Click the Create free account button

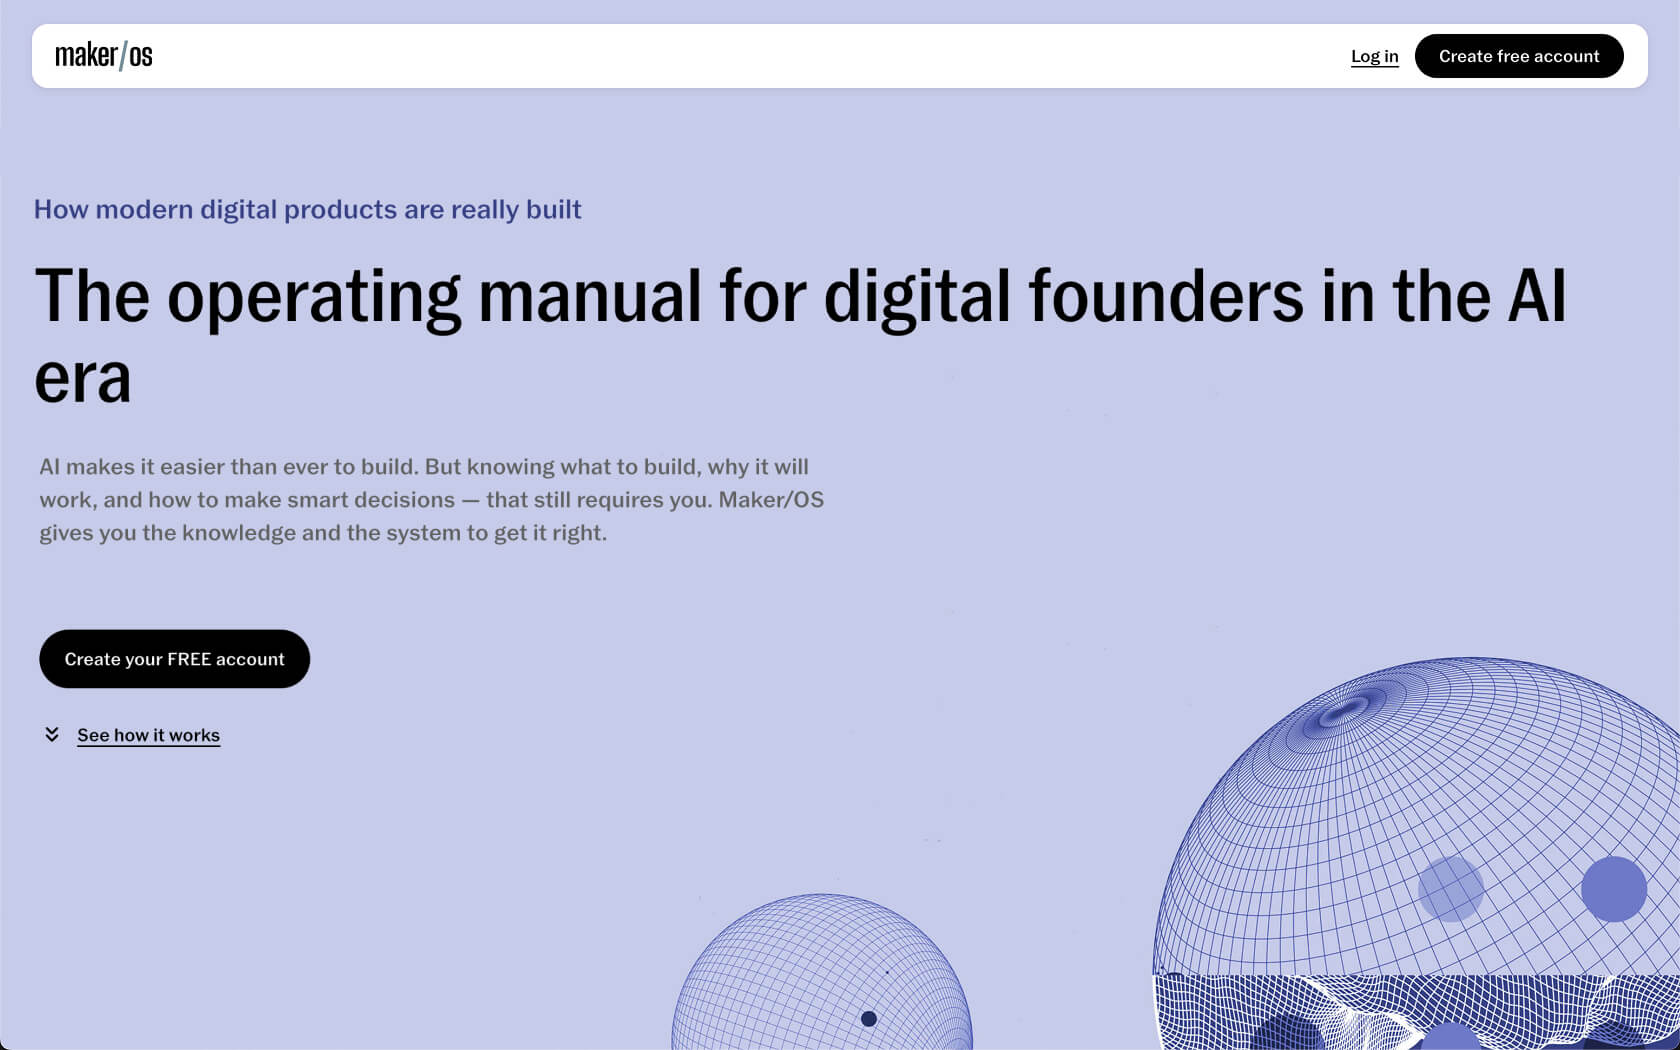(1519, 56)
